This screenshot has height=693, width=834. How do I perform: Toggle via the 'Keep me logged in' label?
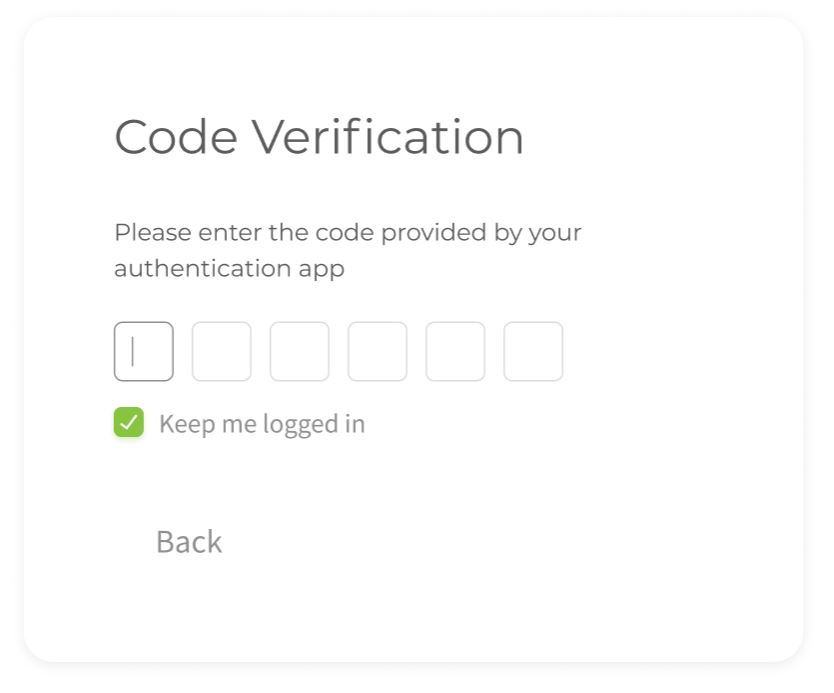tap(262, 424)
